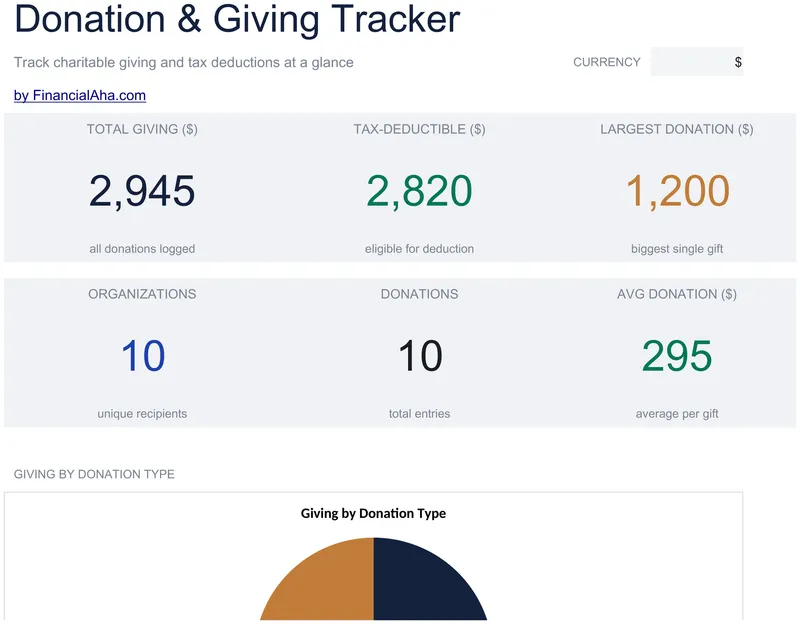Click the 'total entries' caption
800x624 pixels.
pyautogui.click(x=419, y=413)
